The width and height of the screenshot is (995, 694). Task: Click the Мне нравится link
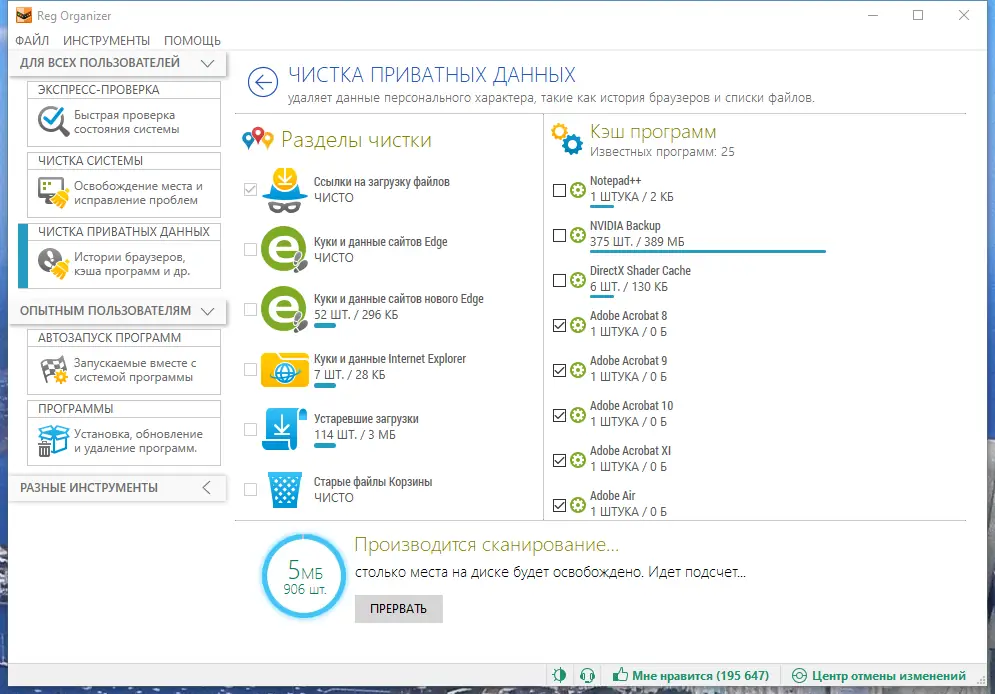click(x=701, y=676)
